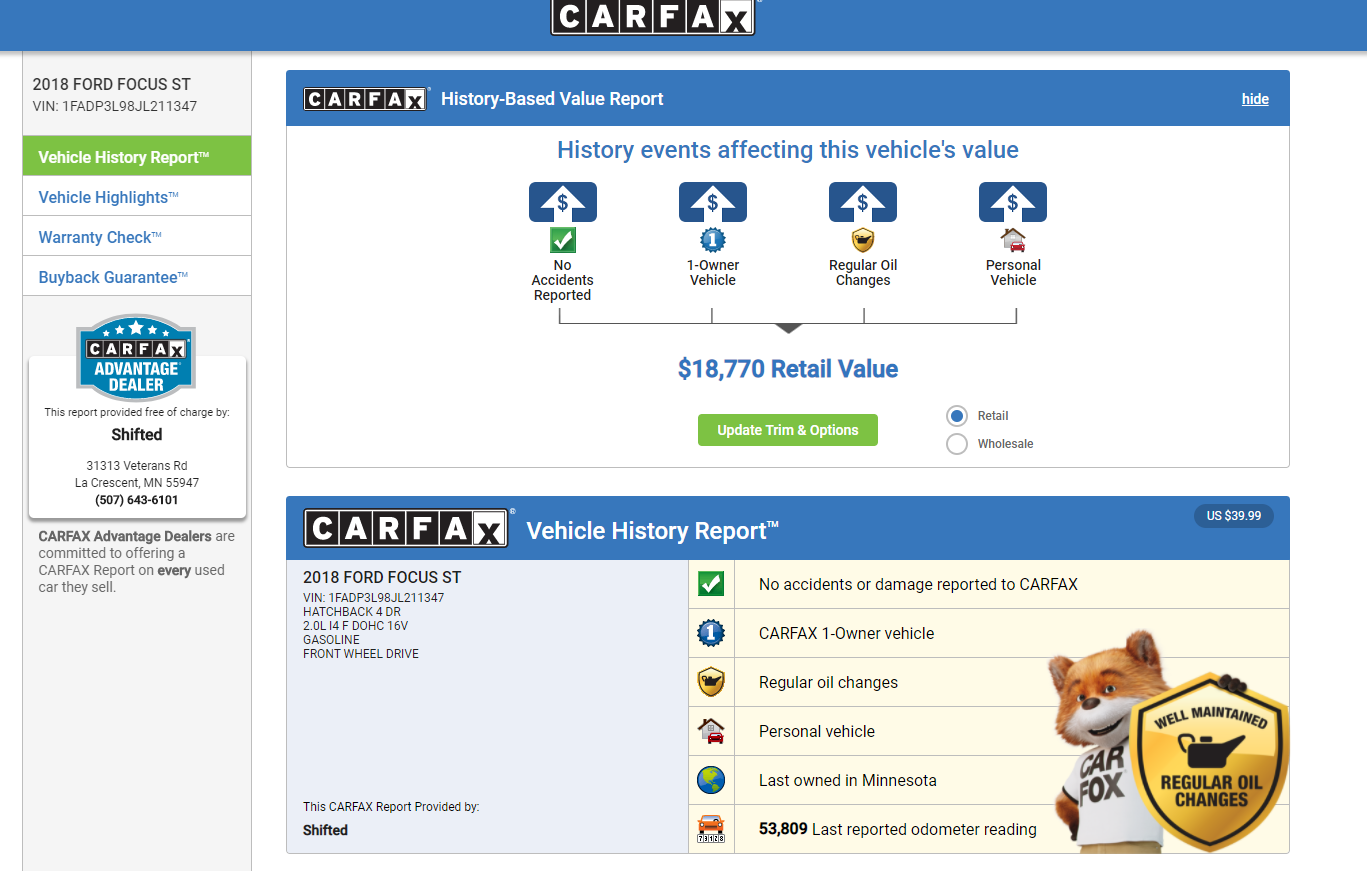Click the Personal vehicle row text
1367x871 pixels.
(817, 731)
